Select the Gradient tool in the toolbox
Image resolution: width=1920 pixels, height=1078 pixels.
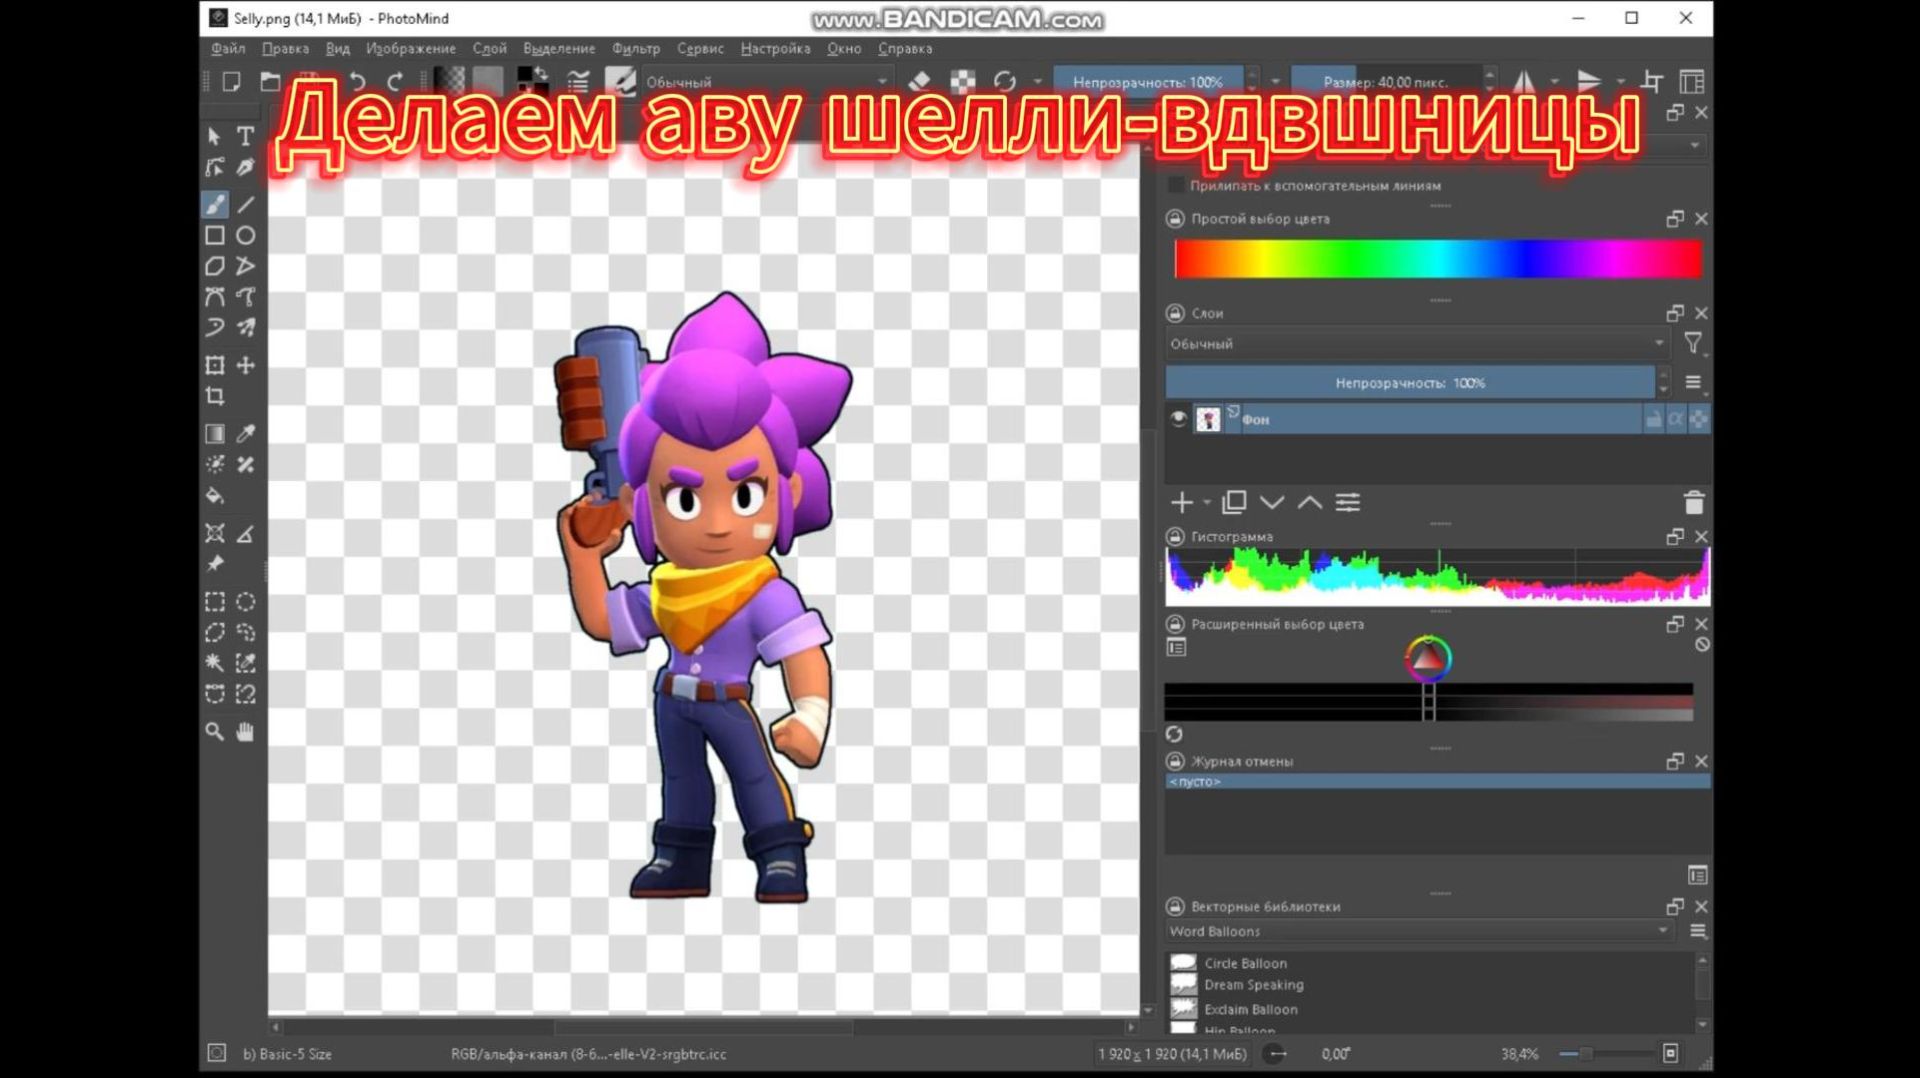[214, 433]
